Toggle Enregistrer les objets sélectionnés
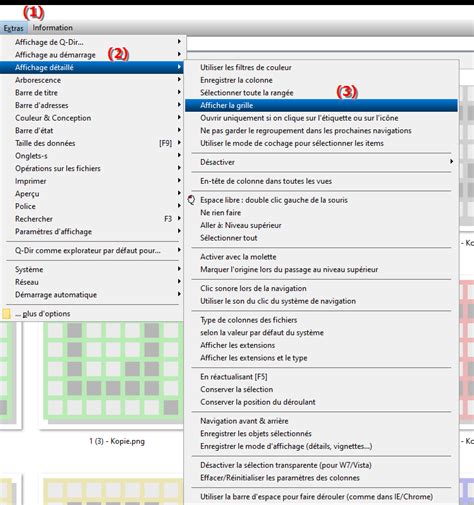The width and height of the screenshot is (474, 505). 322,434
